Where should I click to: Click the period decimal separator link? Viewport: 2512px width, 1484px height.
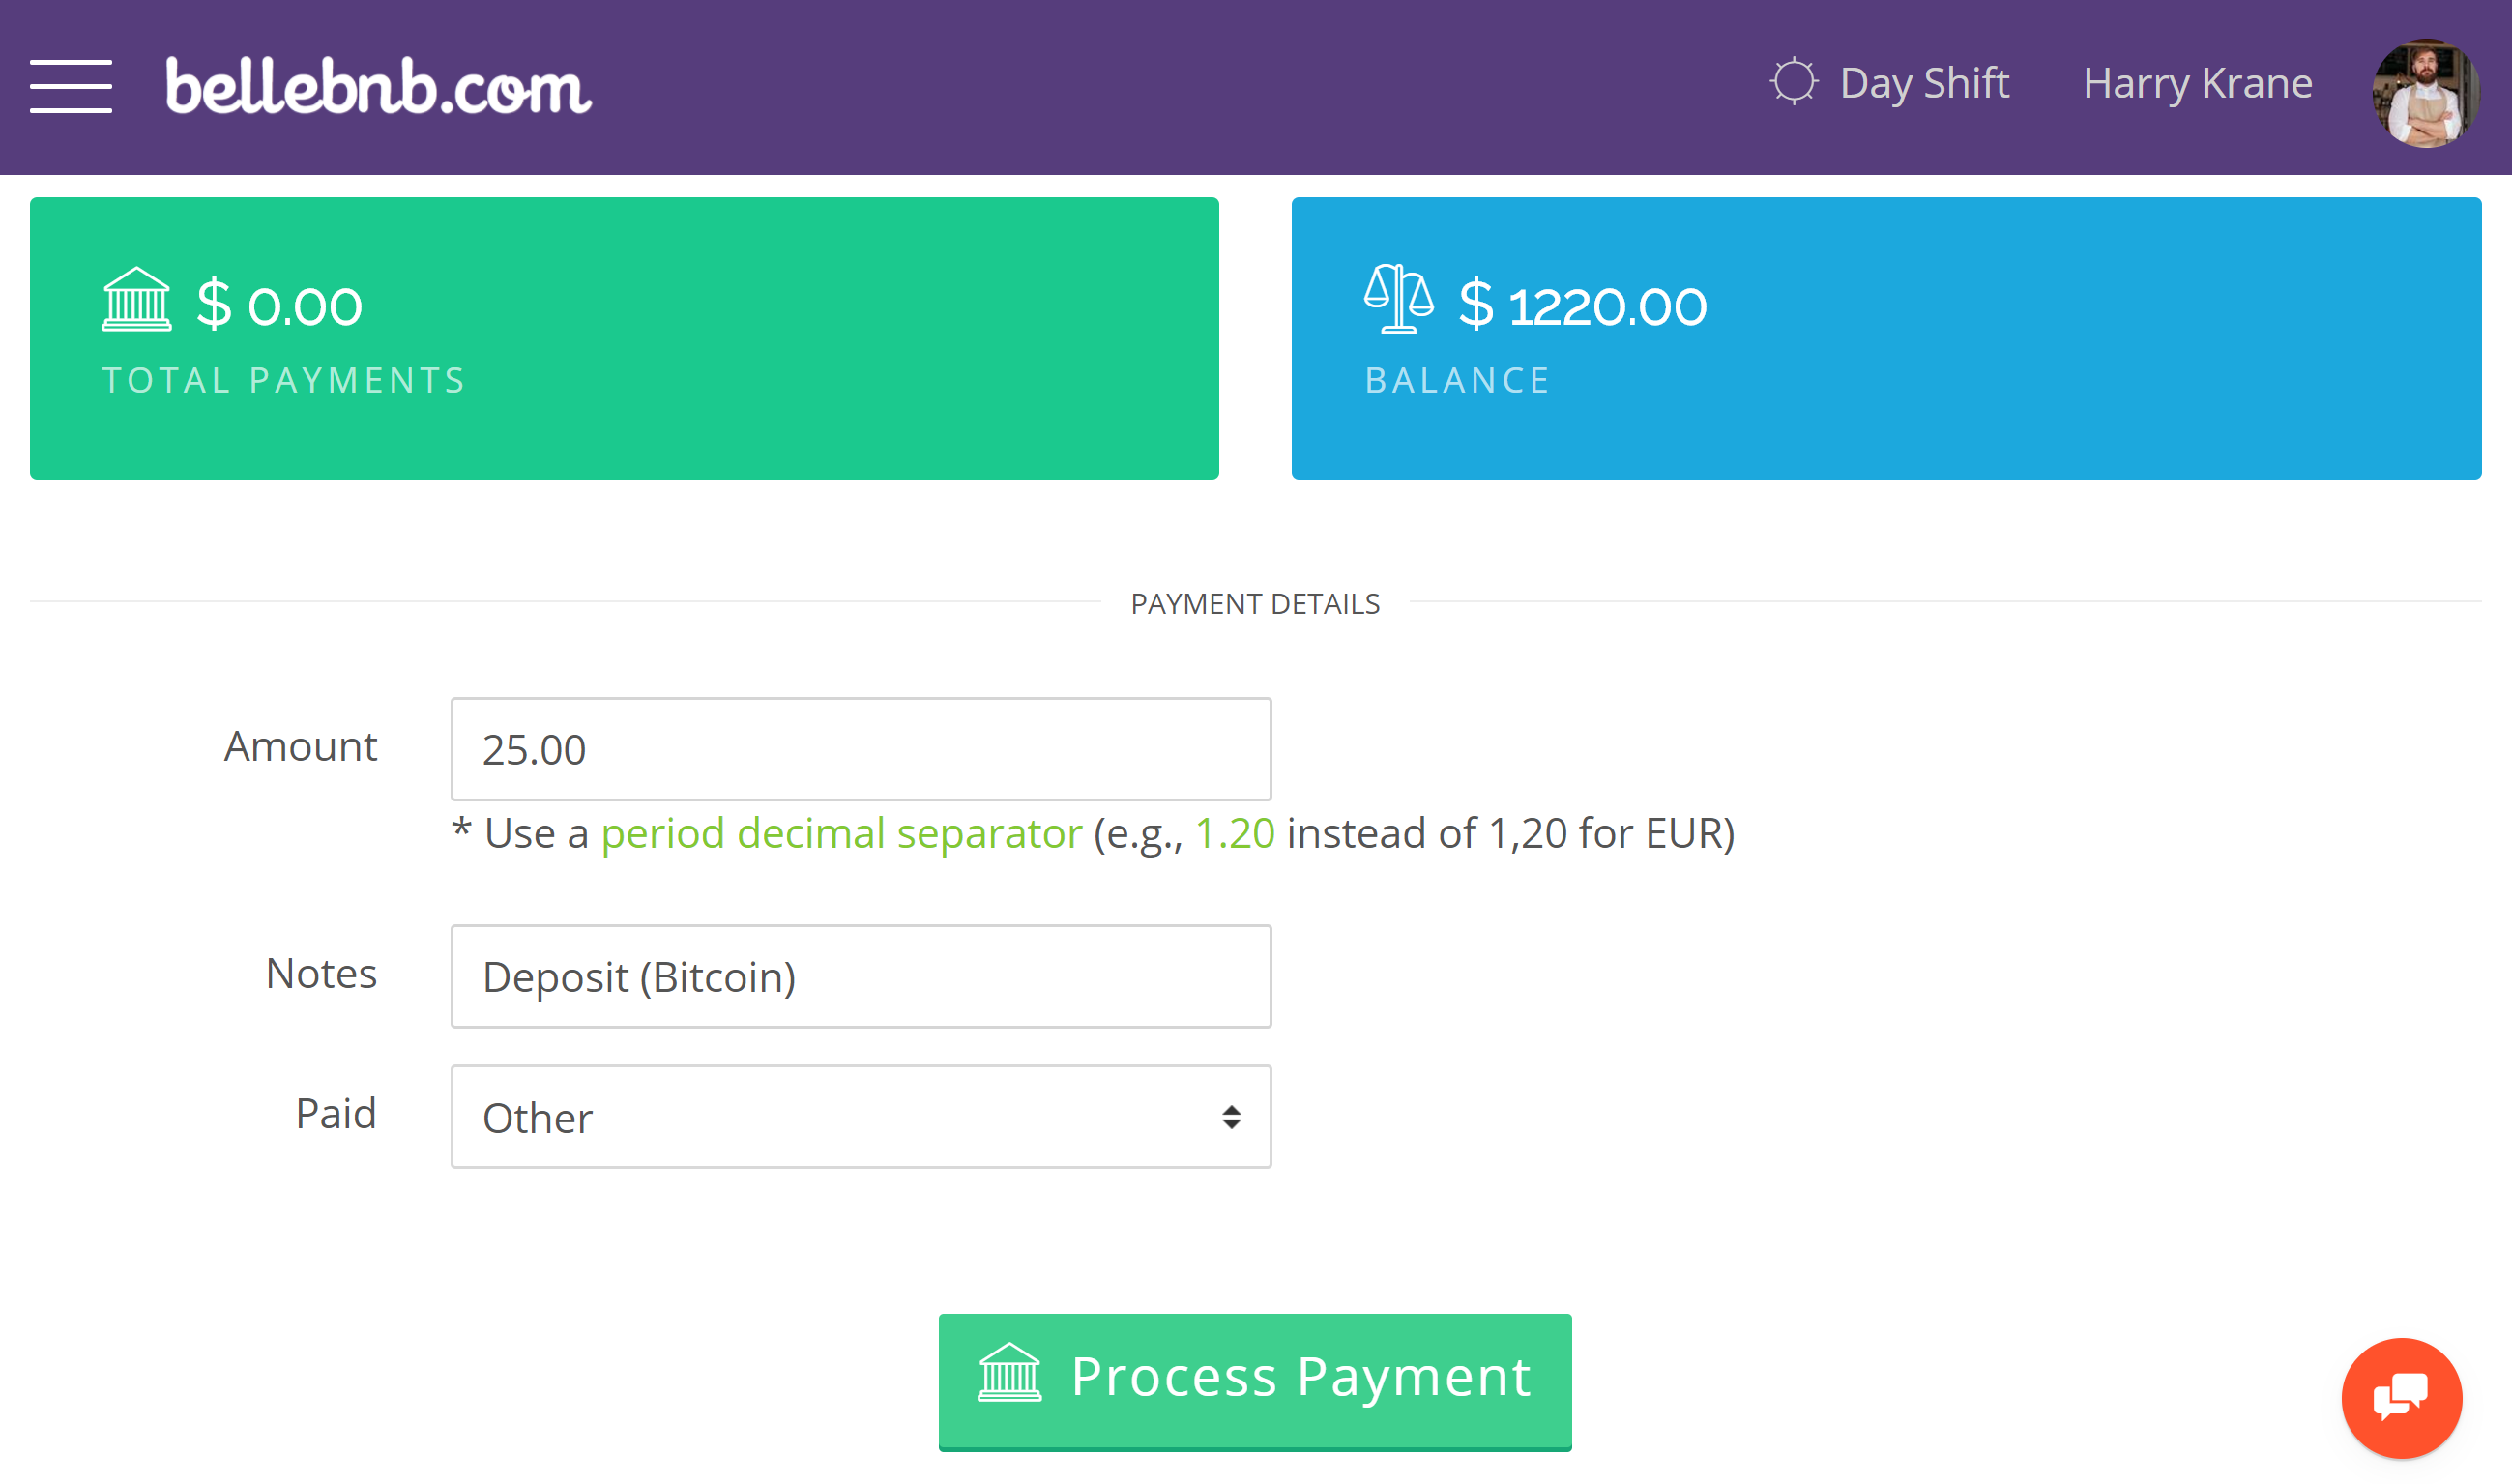[841, 832]
